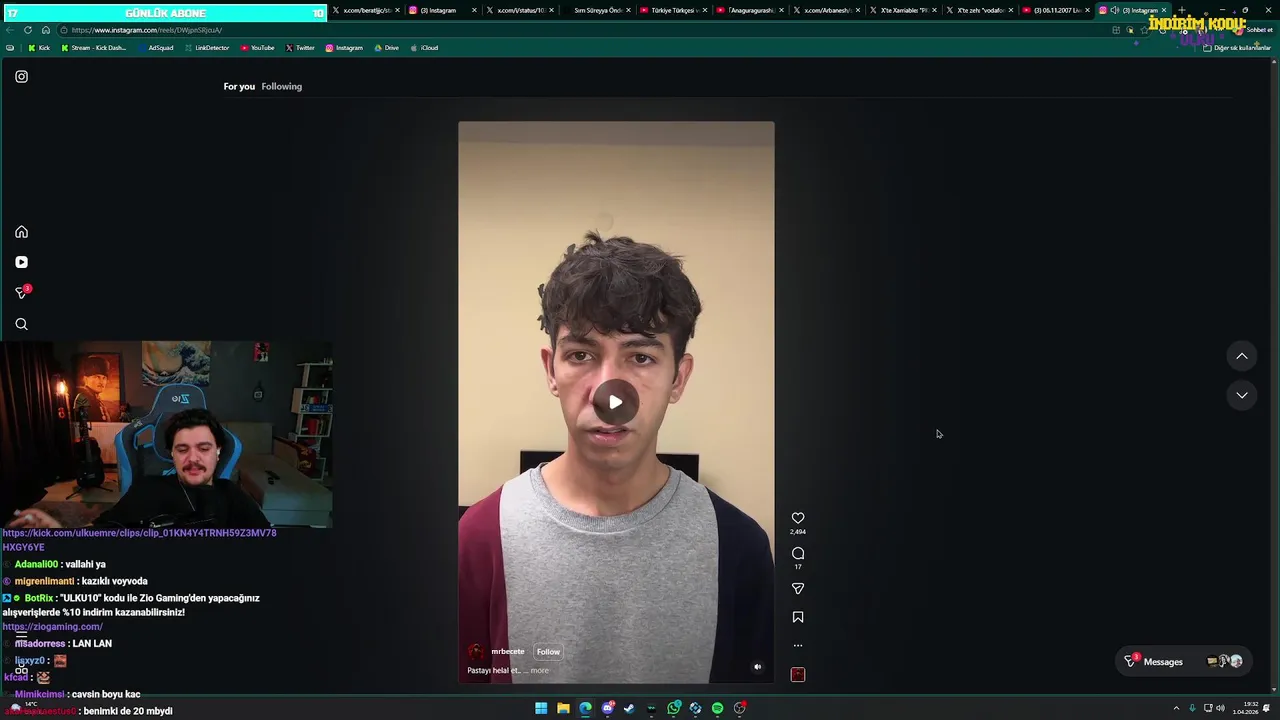Screen dimensions: 1280x720
Task: Open the Stream - Kick Dashboard bookmark
Action: pyautogui.click(x=94, y=48)
